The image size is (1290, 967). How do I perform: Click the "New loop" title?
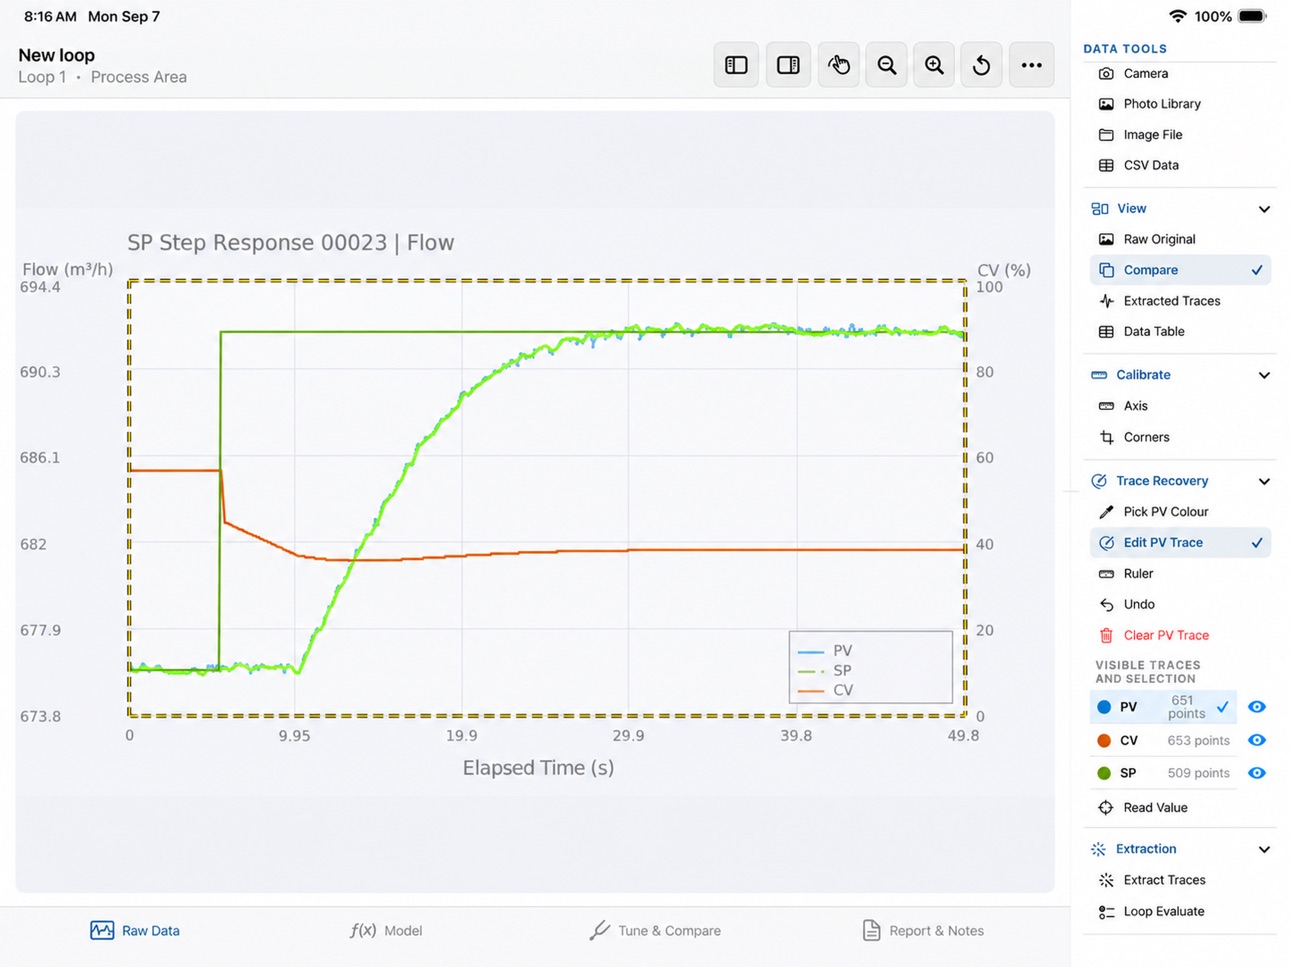[56, 55]
